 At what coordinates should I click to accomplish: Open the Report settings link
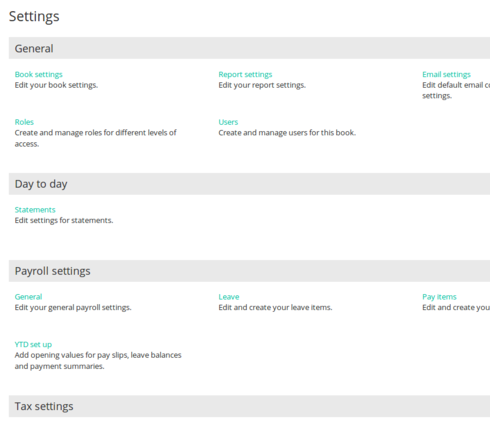click(x=245, y=74)
